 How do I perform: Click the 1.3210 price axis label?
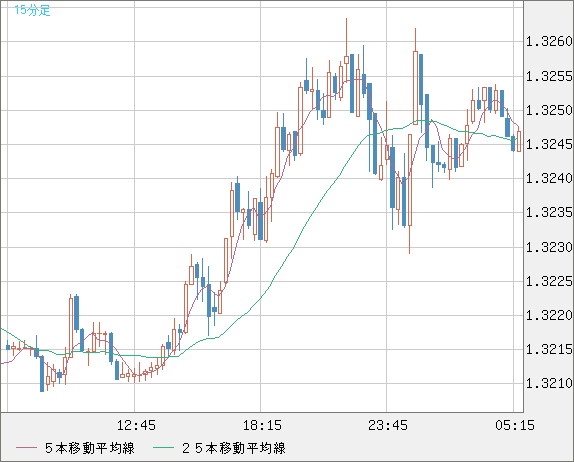tap(549, 383)
